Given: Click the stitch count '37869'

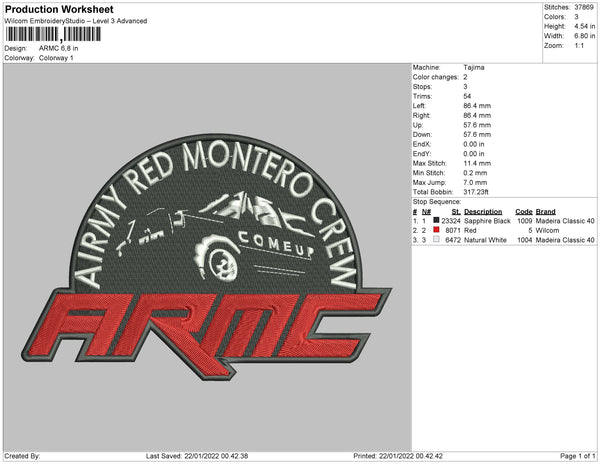Looking at the screenshot, I should pos(584,7).
